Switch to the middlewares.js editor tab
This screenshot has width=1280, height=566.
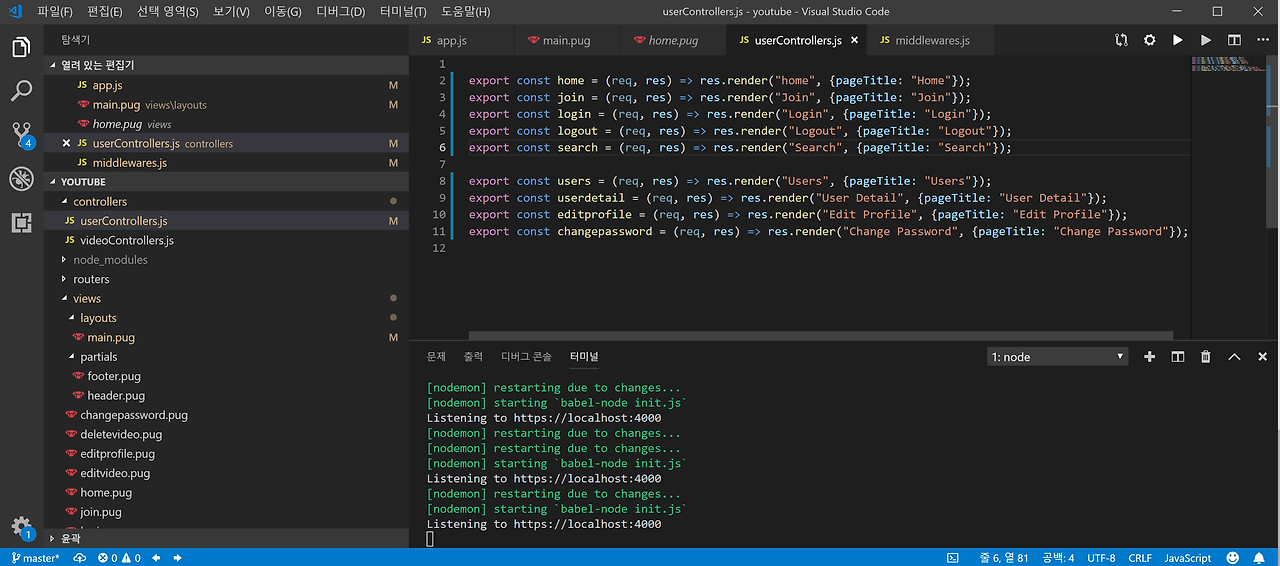pyautogui.click(x=931, y=41)
